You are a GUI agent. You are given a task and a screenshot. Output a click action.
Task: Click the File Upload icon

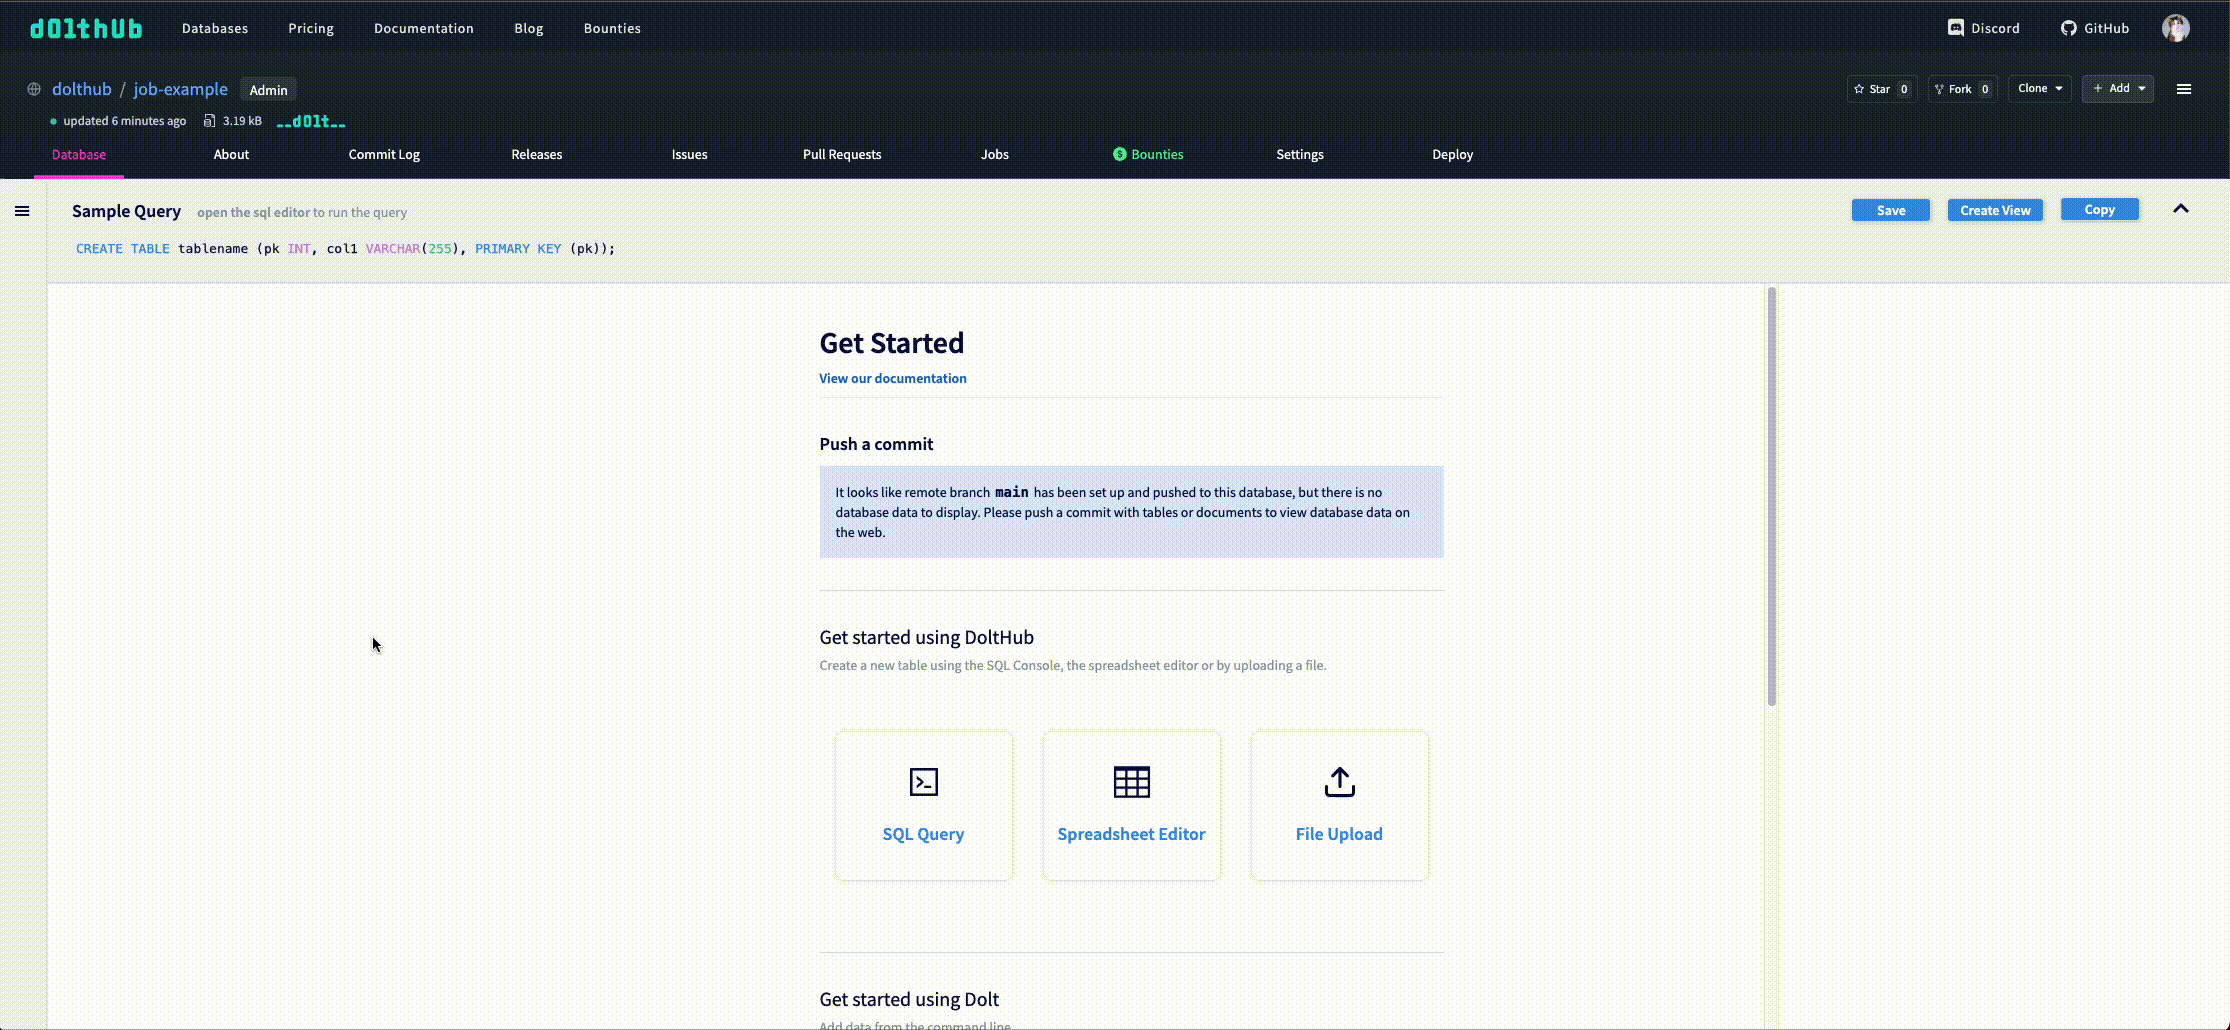pyautogui.click(x=1339, y=782)
